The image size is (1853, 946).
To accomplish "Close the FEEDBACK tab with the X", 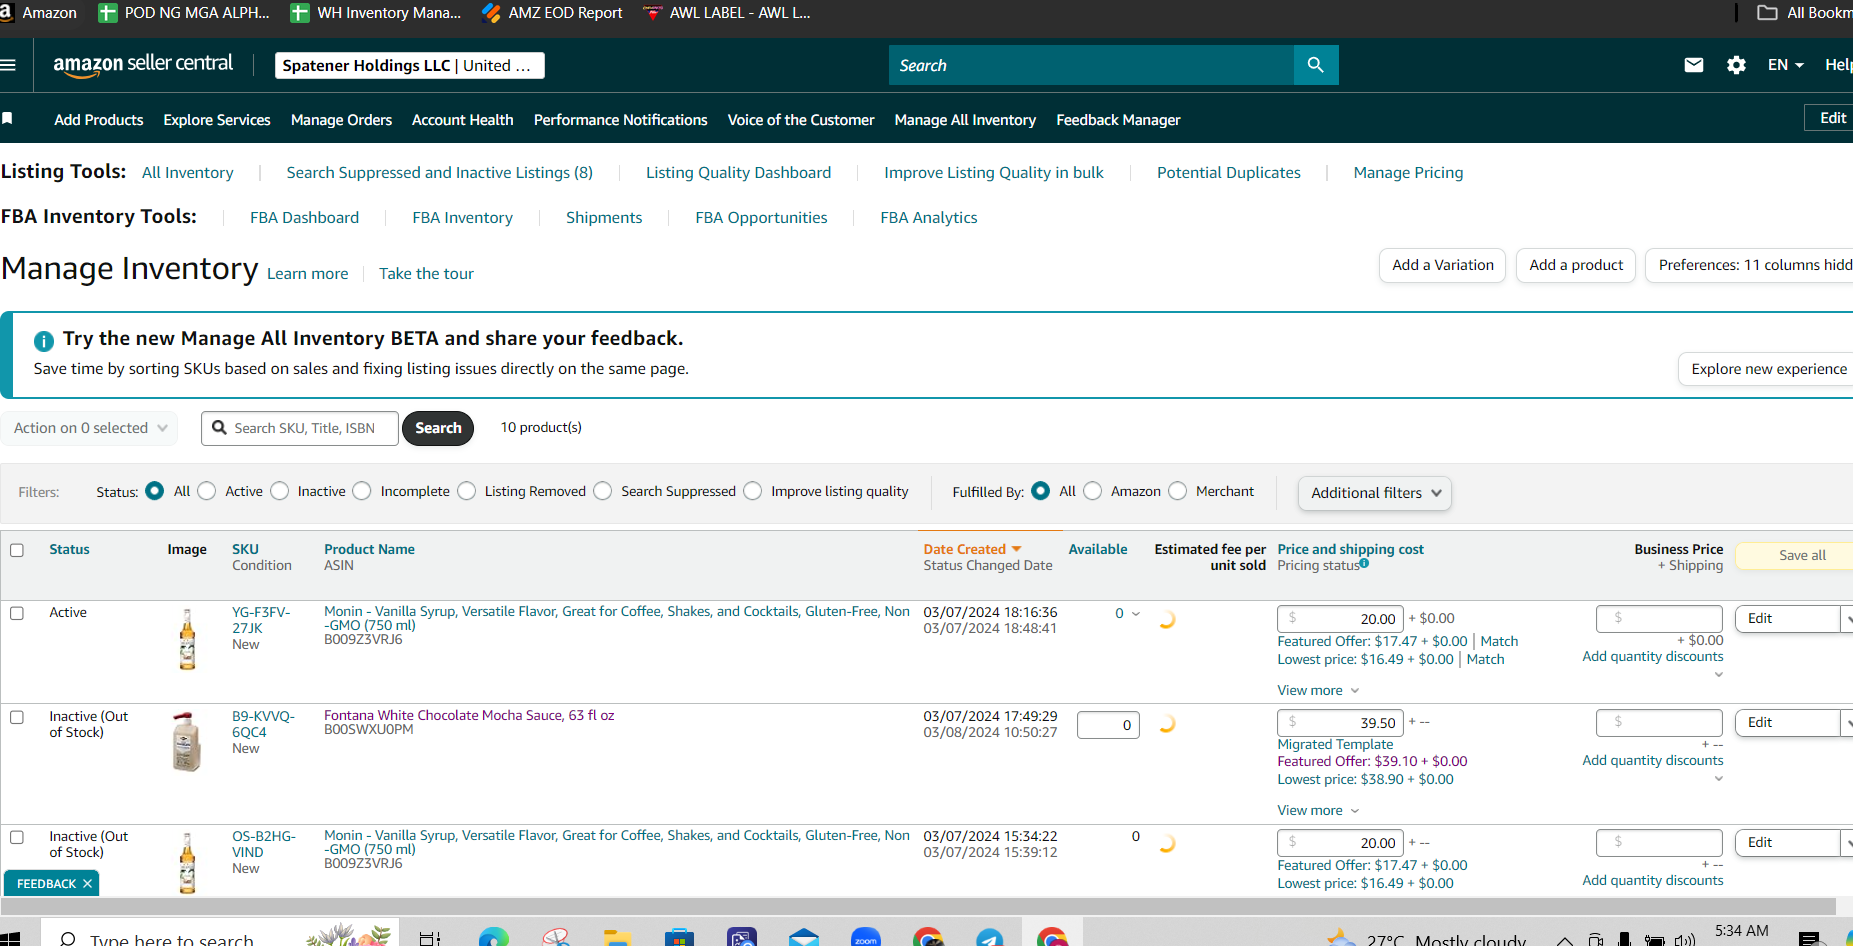I will tap(88, 883).
